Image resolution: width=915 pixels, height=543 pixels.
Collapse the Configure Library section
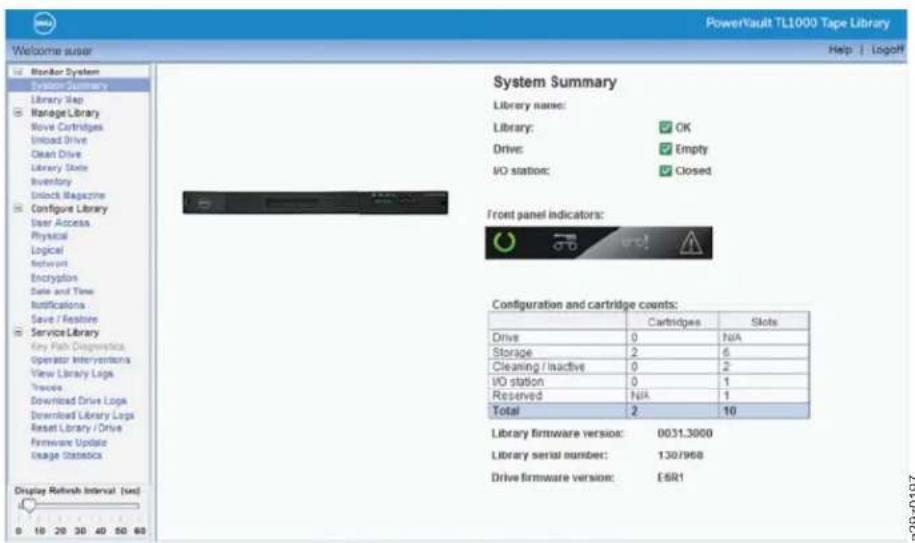pos(18,208)
